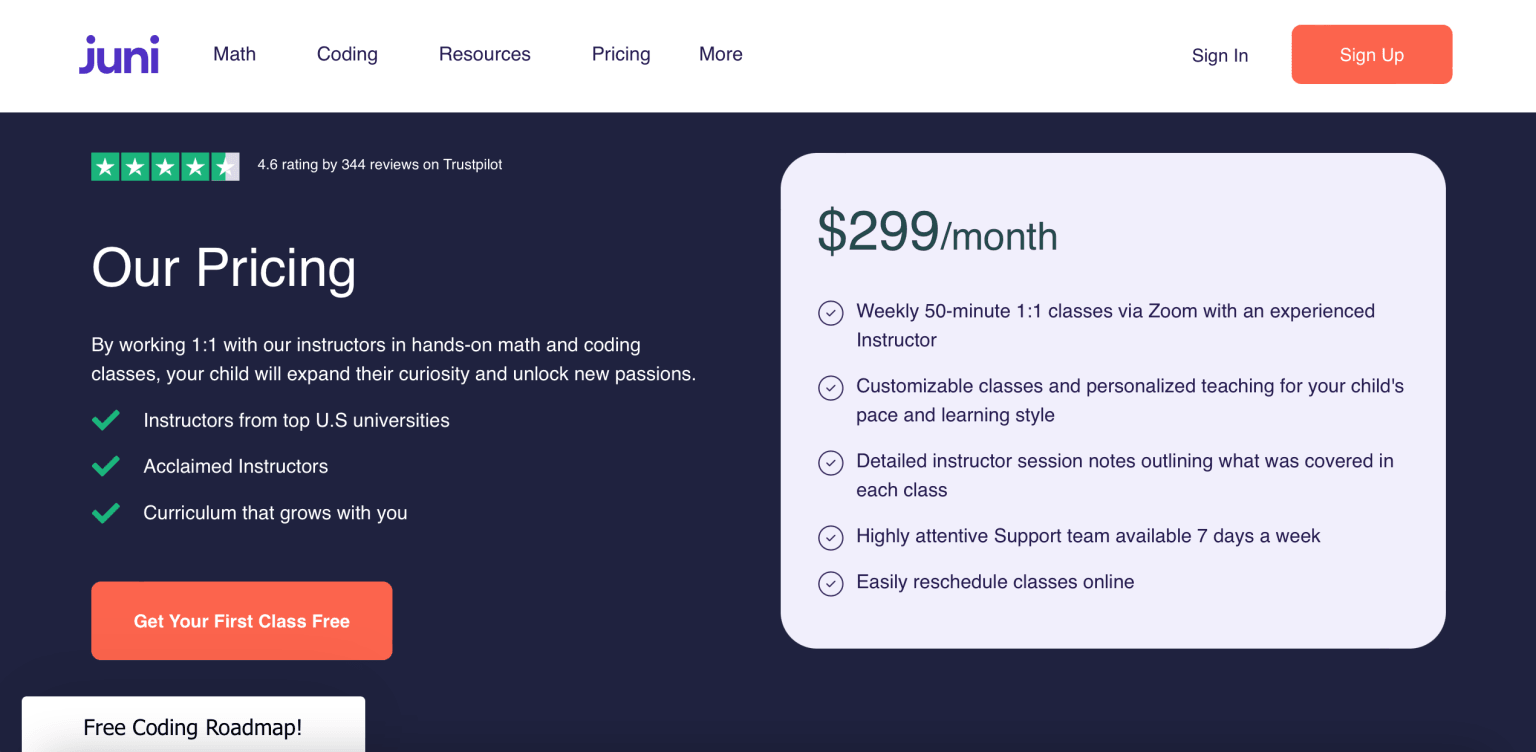Open the 'Free Coding Roadmap!' popup

tap(192, 728)
